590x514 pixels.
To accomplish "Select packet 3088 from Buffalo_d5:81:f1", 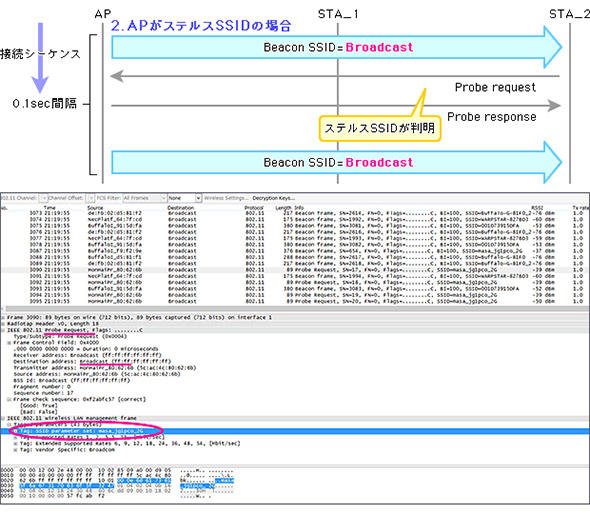I will 295,257.
